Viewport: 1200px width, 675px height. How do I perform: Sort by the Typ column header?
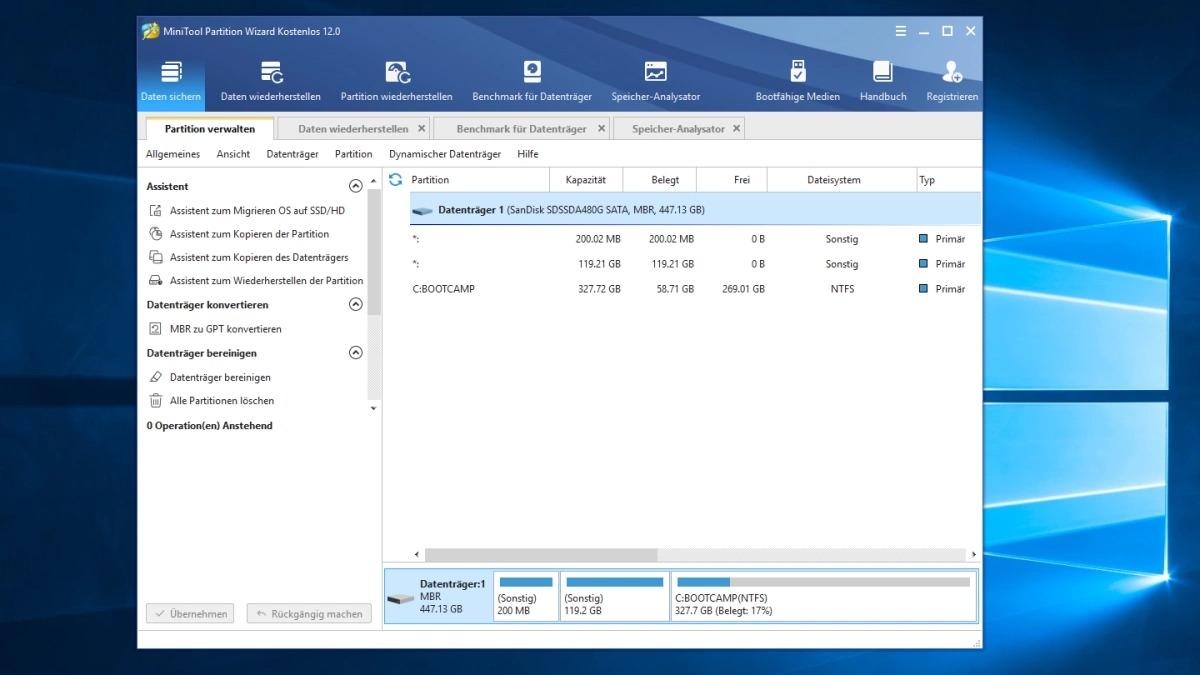948,180
